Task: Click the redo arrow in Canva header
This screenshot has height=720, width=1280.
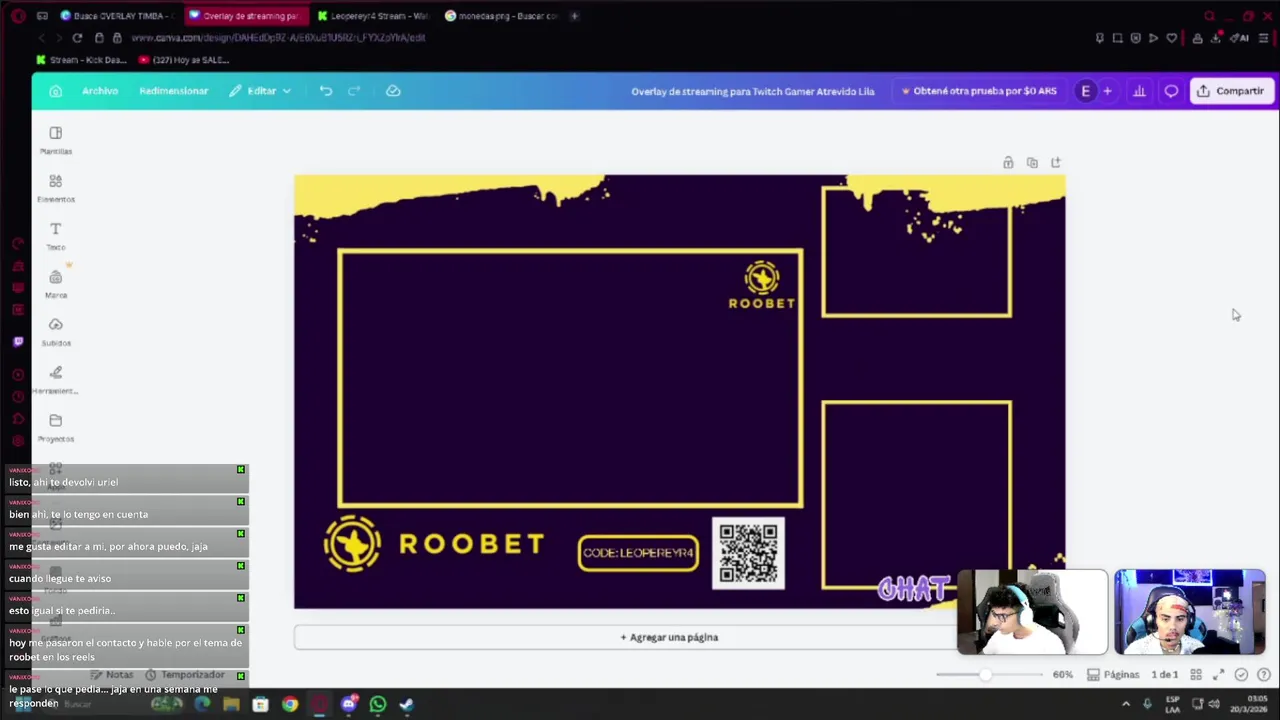Action: click(354, 91)
